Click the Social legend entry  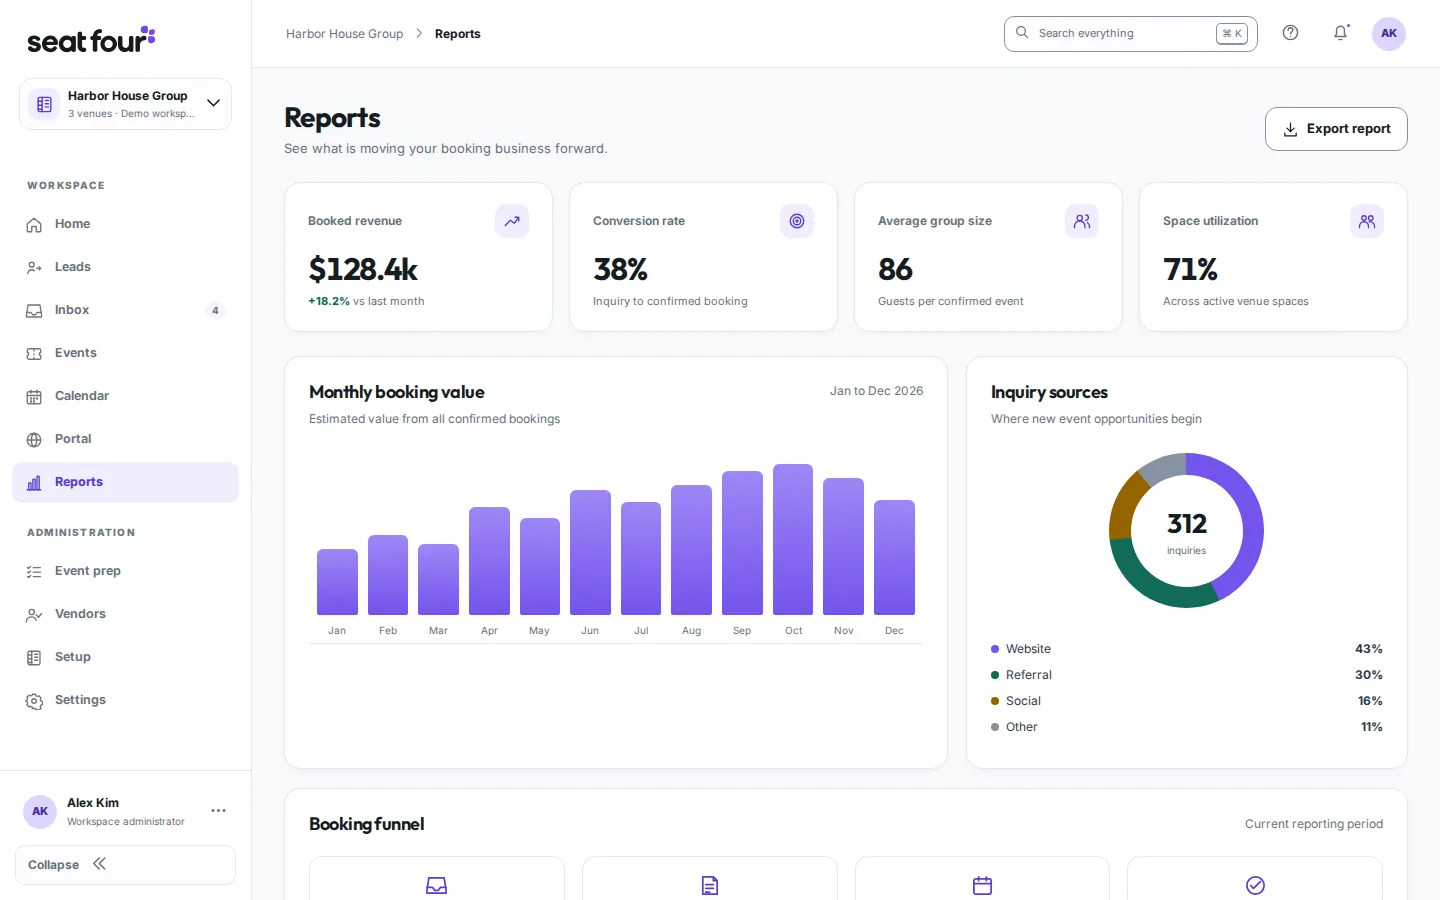click(1187, 701)
